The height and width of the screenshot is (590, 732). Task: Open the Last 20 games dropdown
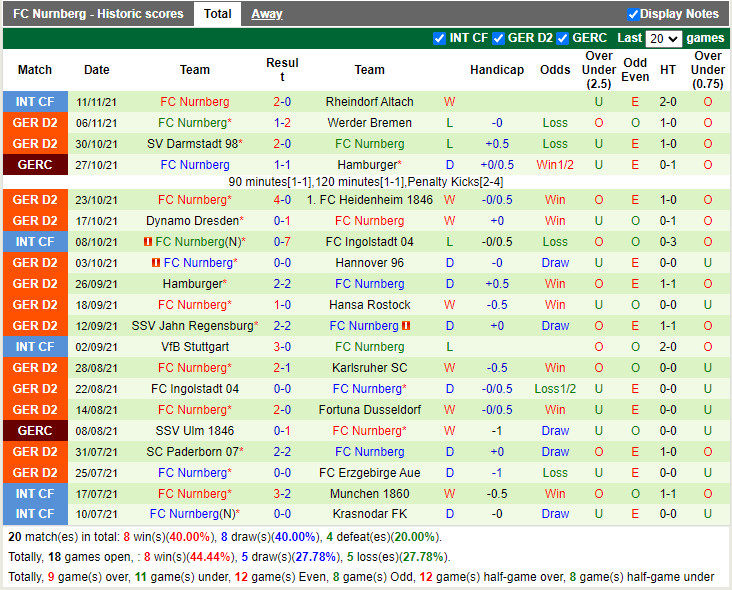pyautogui.click(x=663, y=38)
